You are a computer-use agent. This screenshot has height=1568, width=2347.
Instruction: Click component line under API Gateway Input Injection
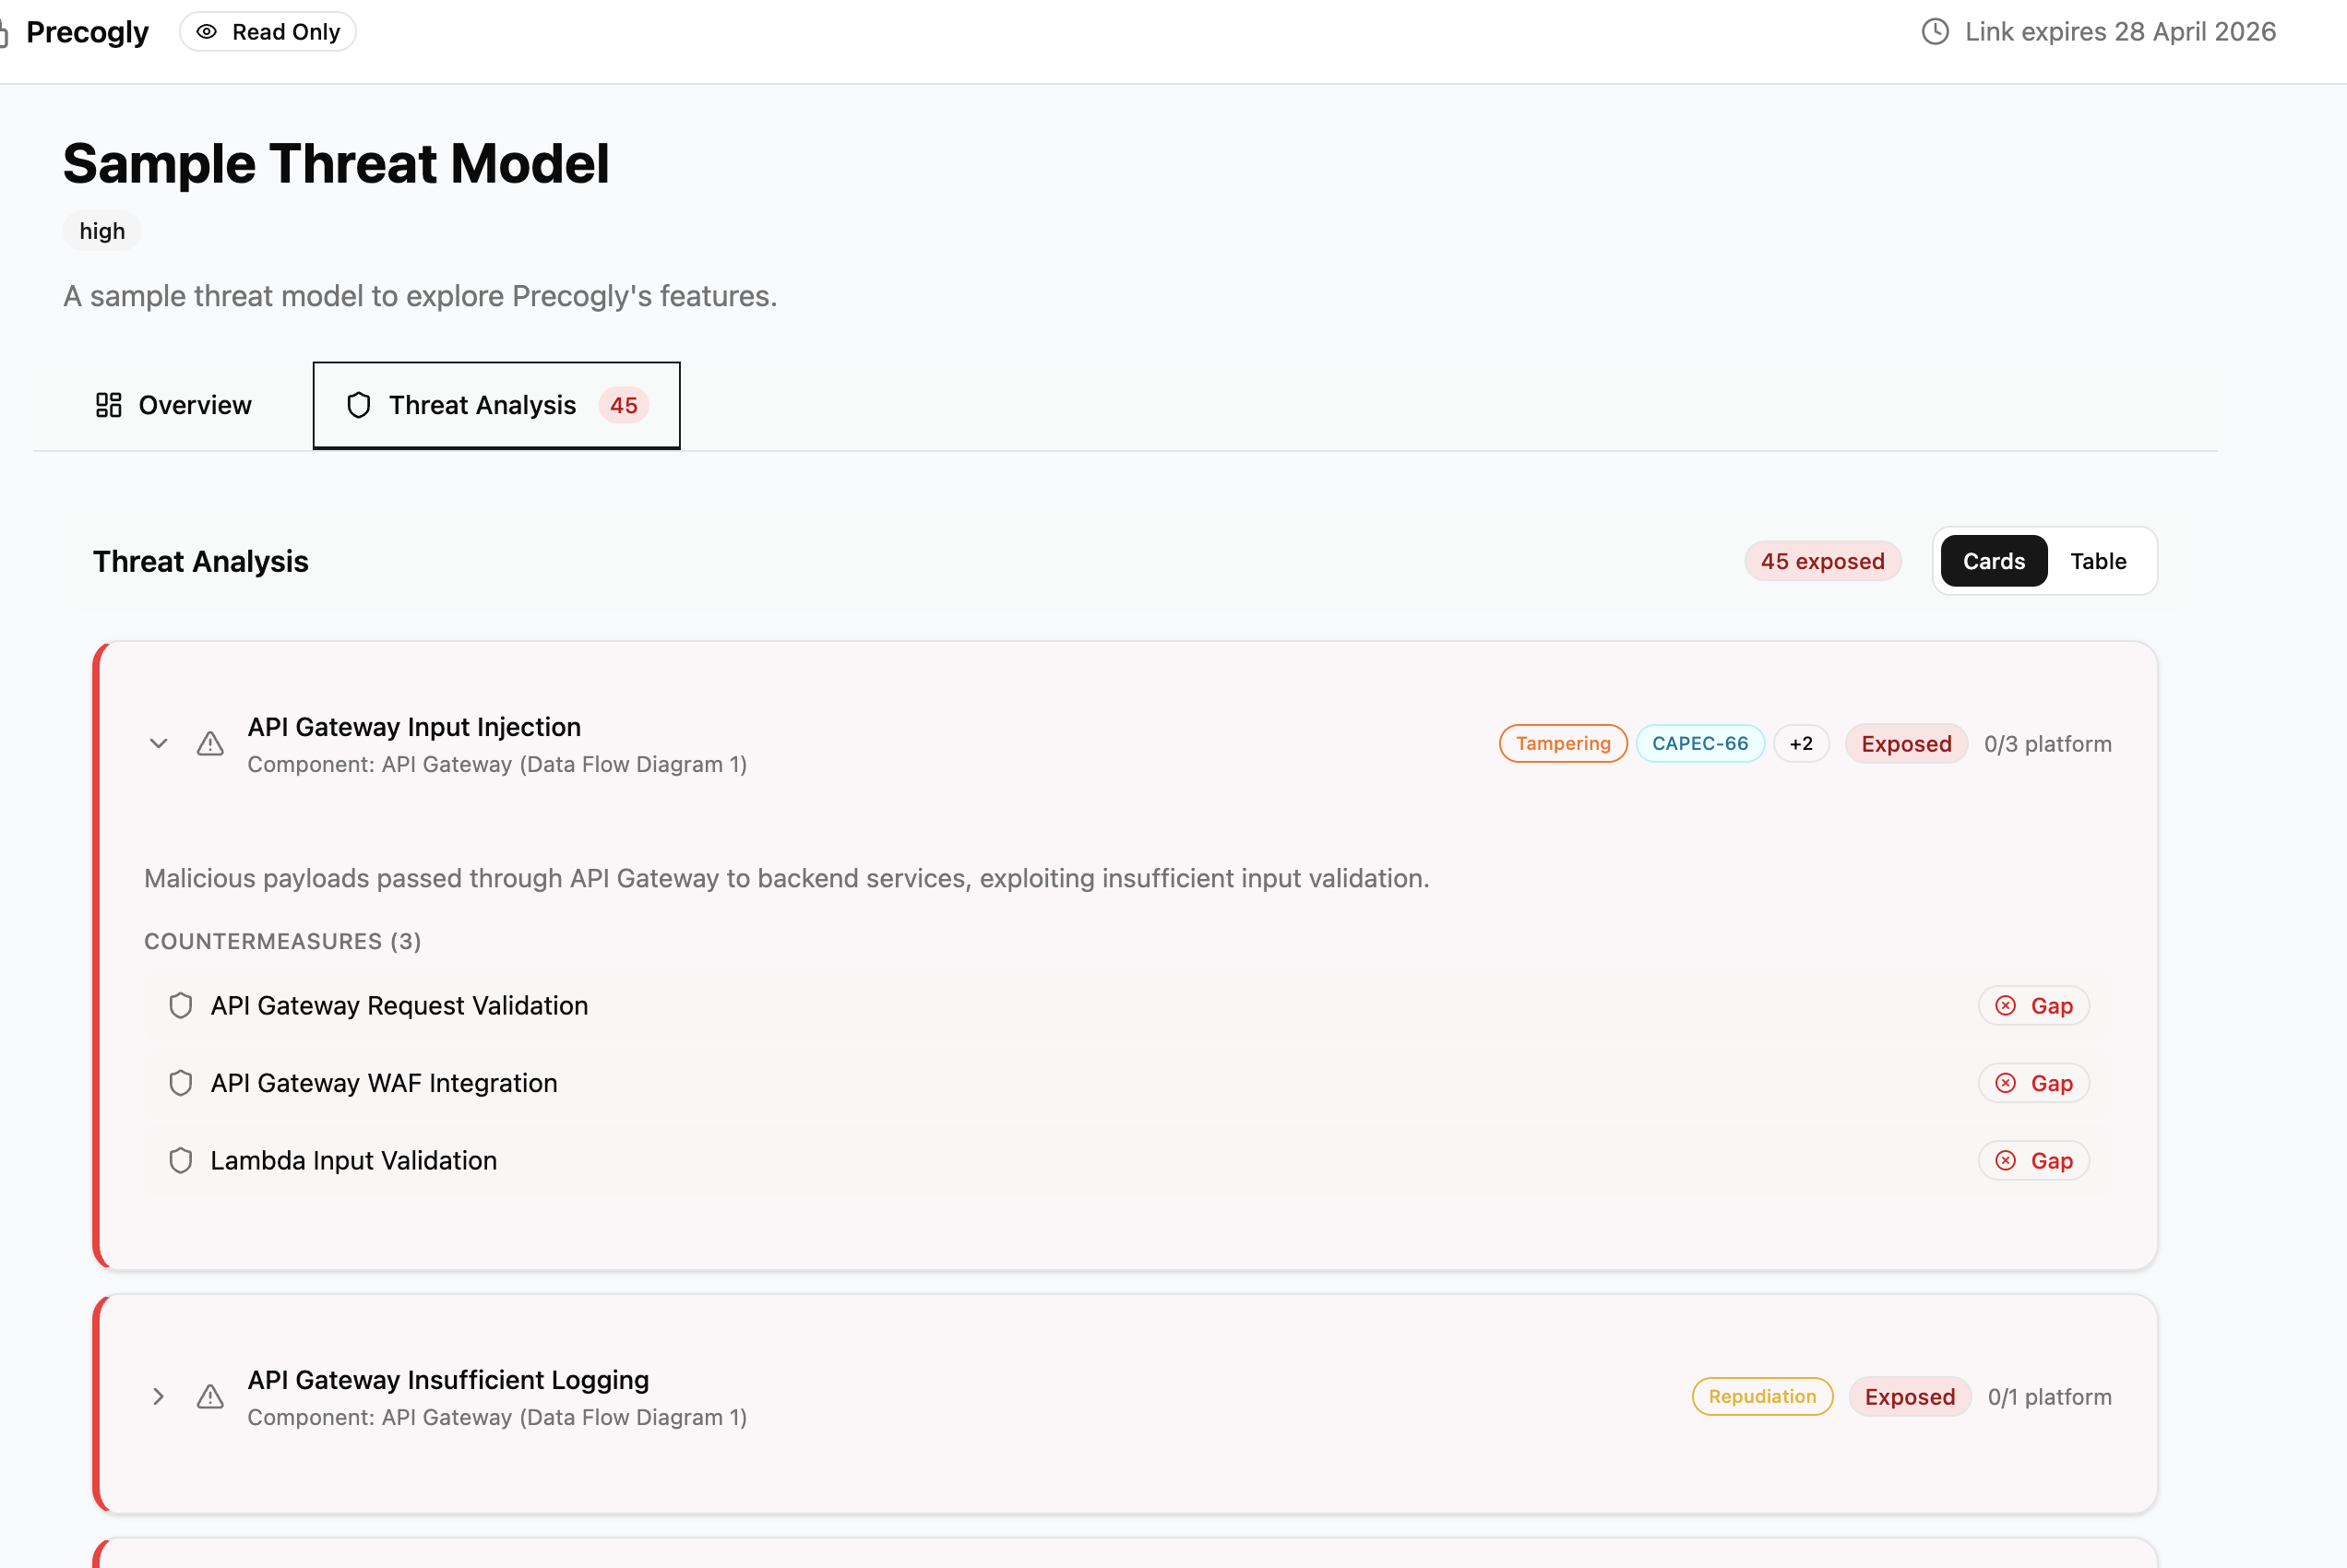(x=497, y=764)
